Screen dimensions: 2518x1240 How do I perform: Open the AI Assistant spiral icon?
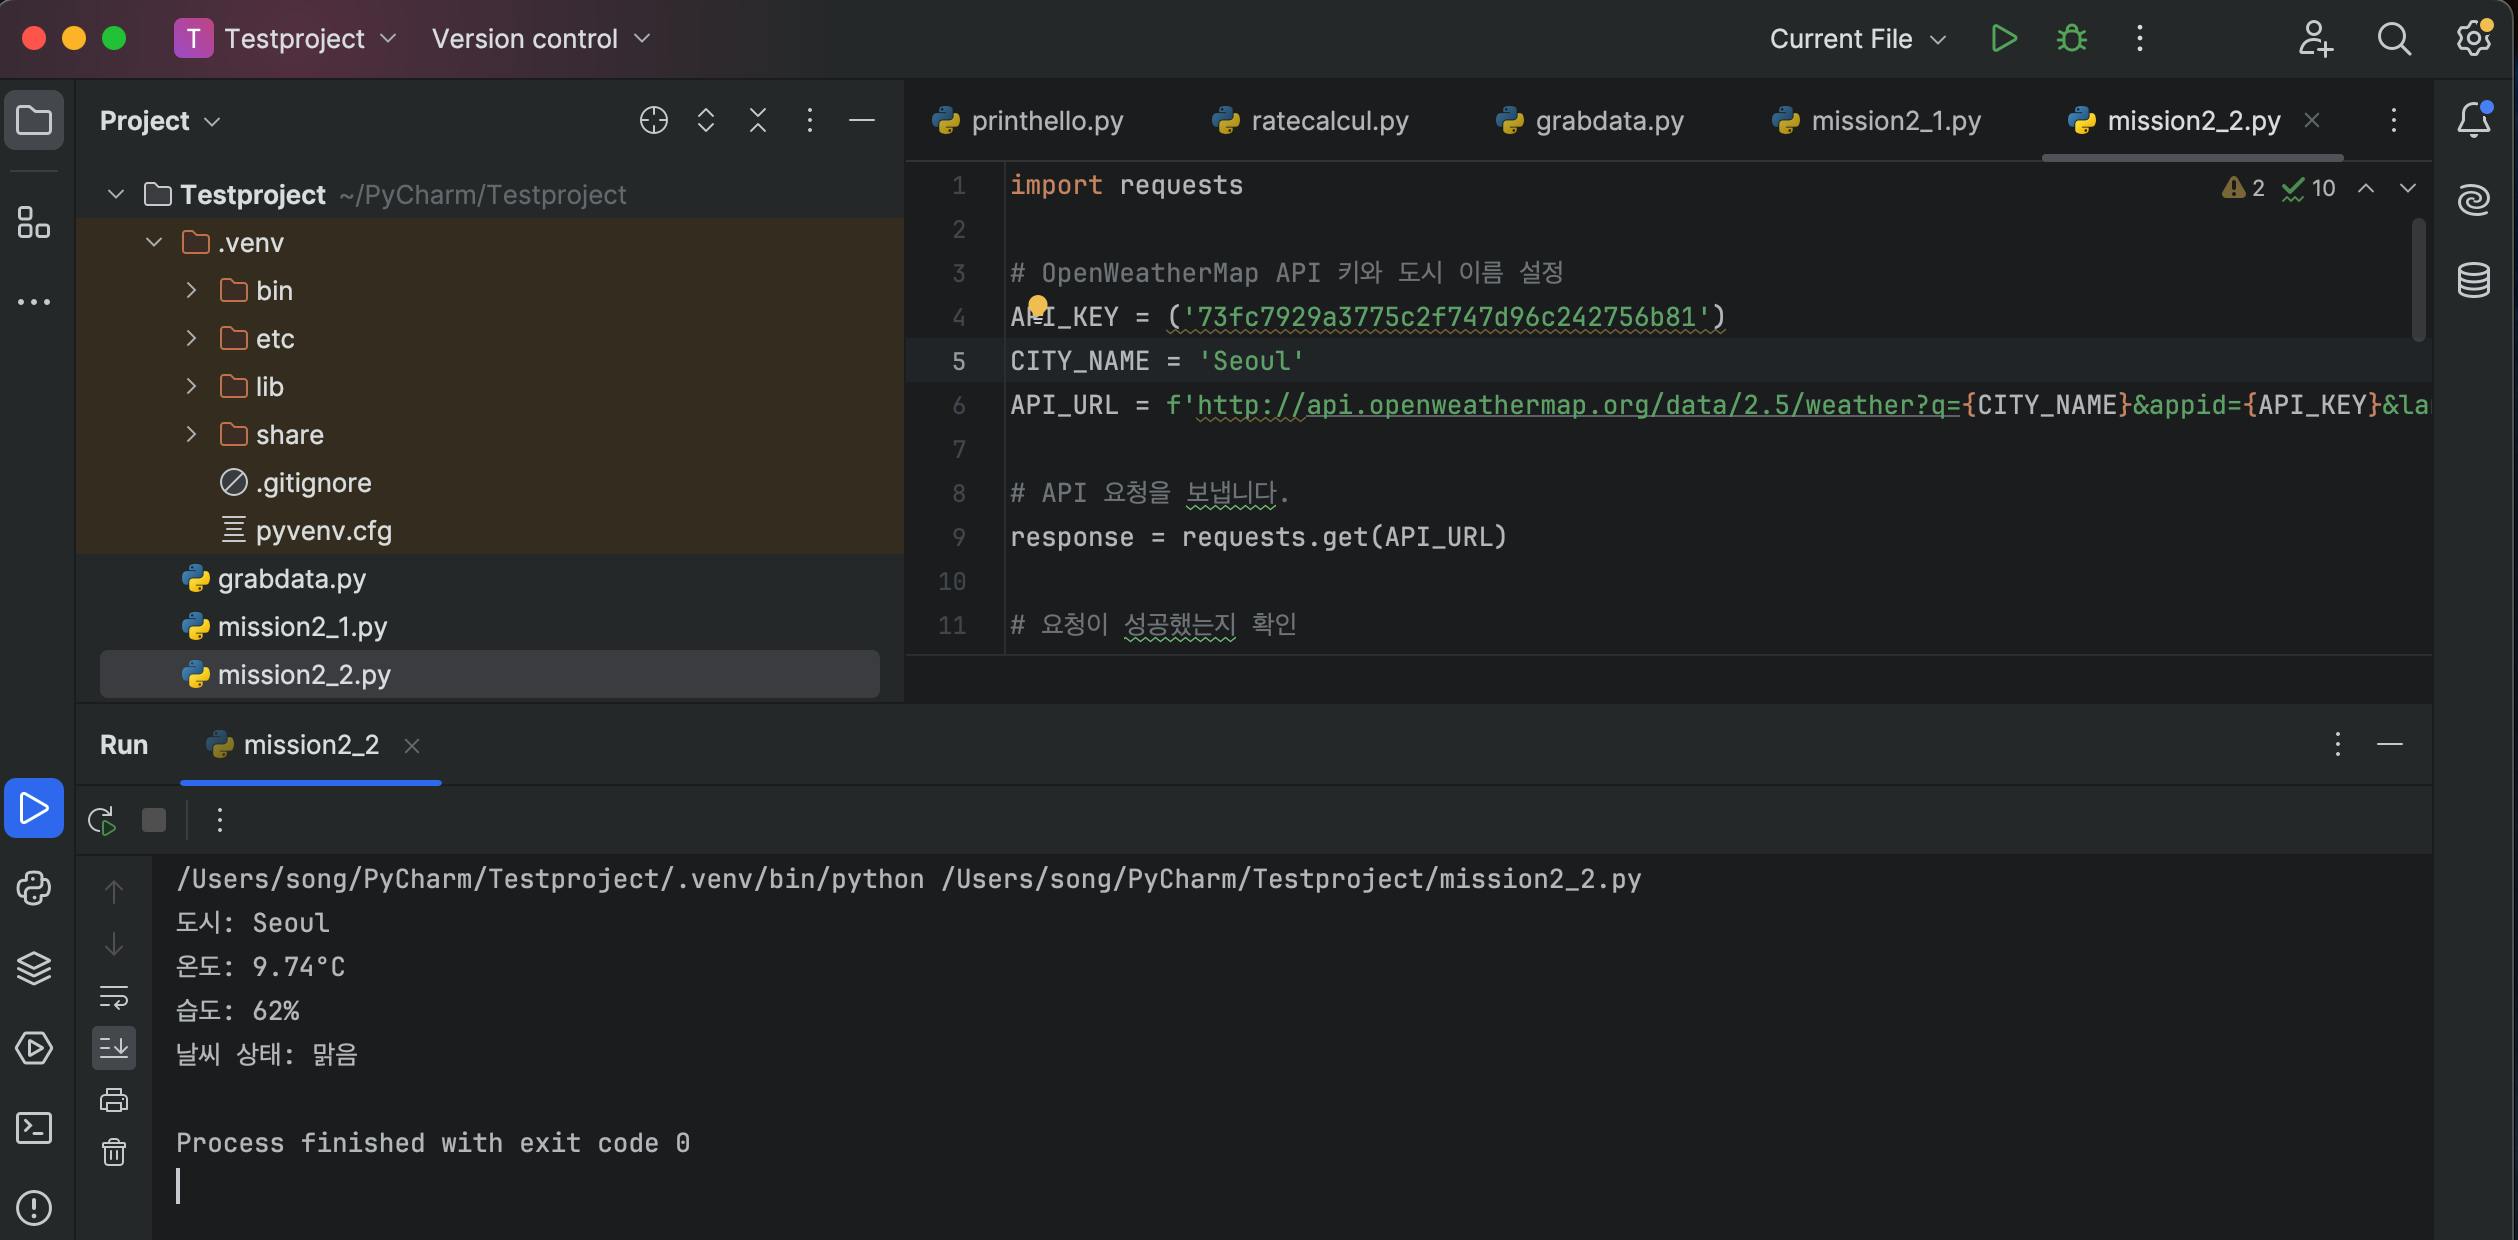pos(2474,200)
